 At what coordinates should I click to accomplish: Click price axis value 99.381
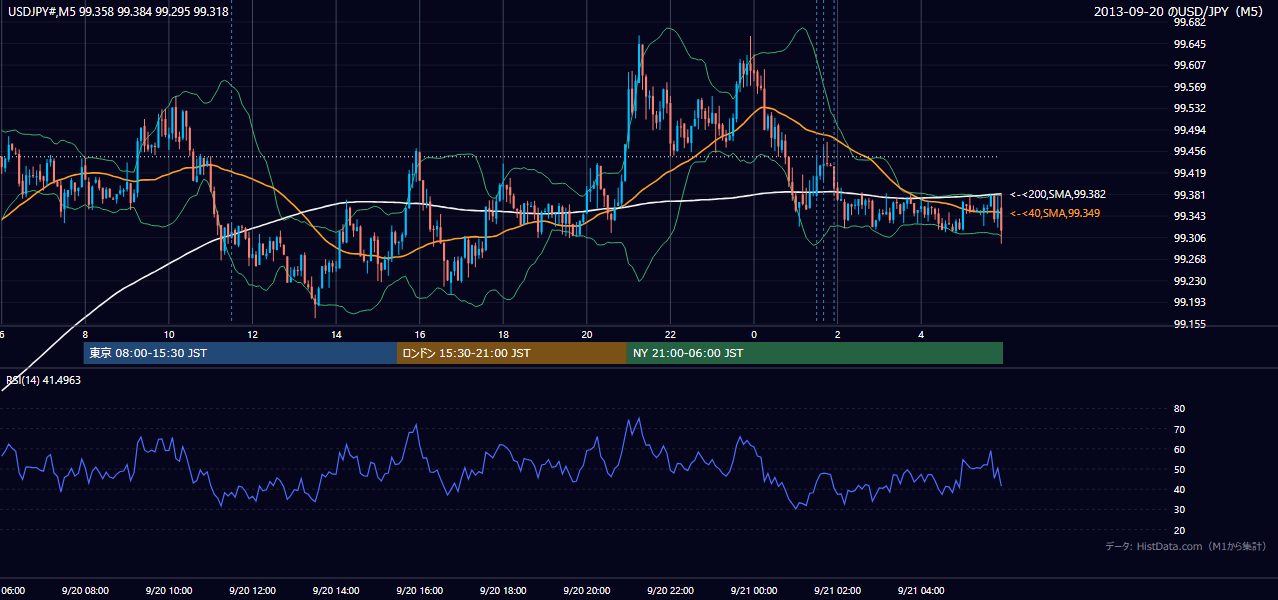coord(1189,195)
